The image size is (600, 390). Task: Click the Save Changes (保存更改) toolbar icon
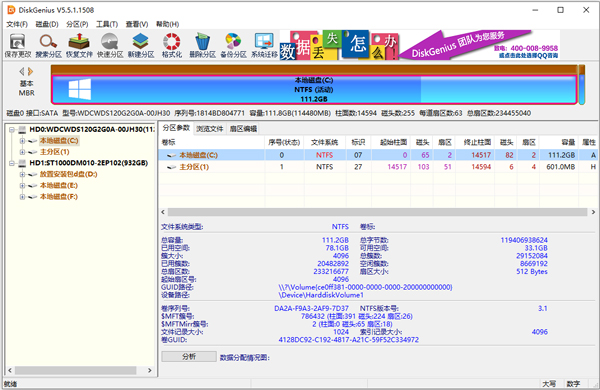[18, 45]
